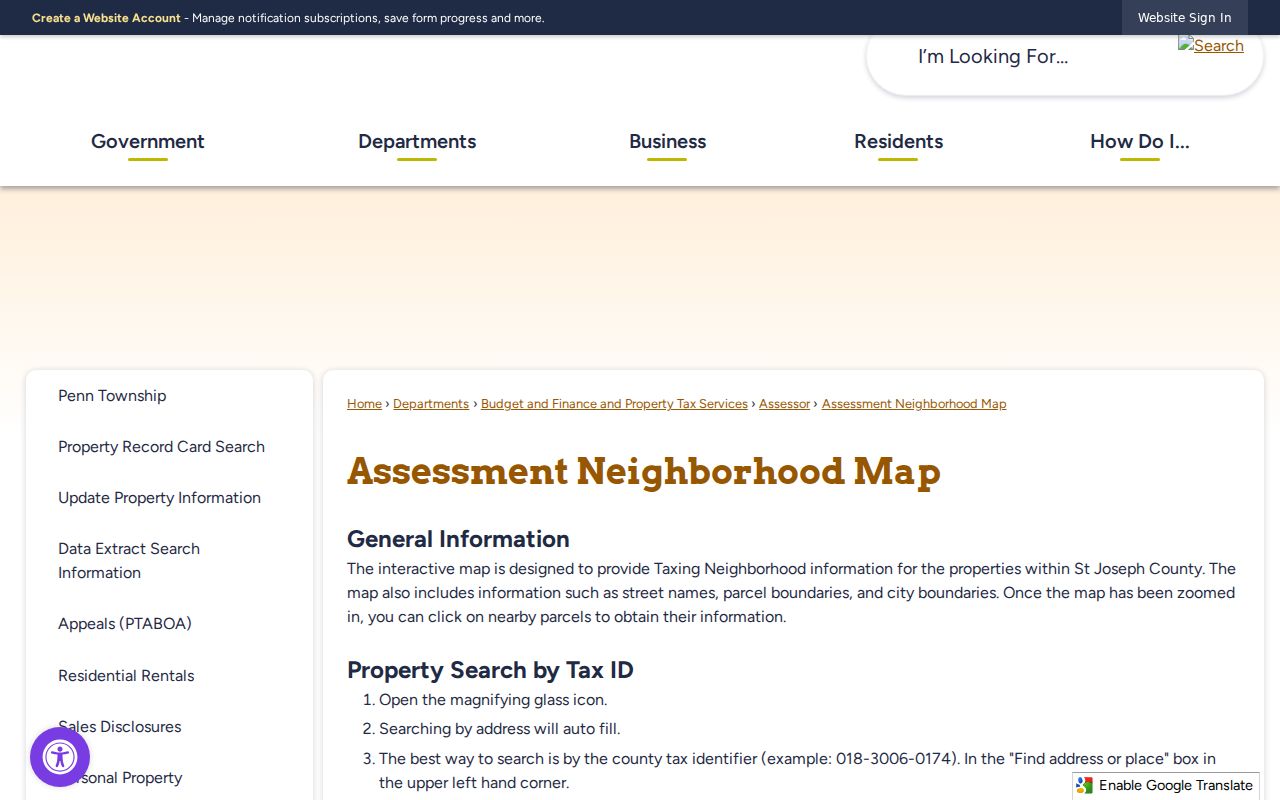This screenshot has height=800, width=1280.
Task: Click the Assessment Neighborhood Map page heading
Action: tap(644, 471)
